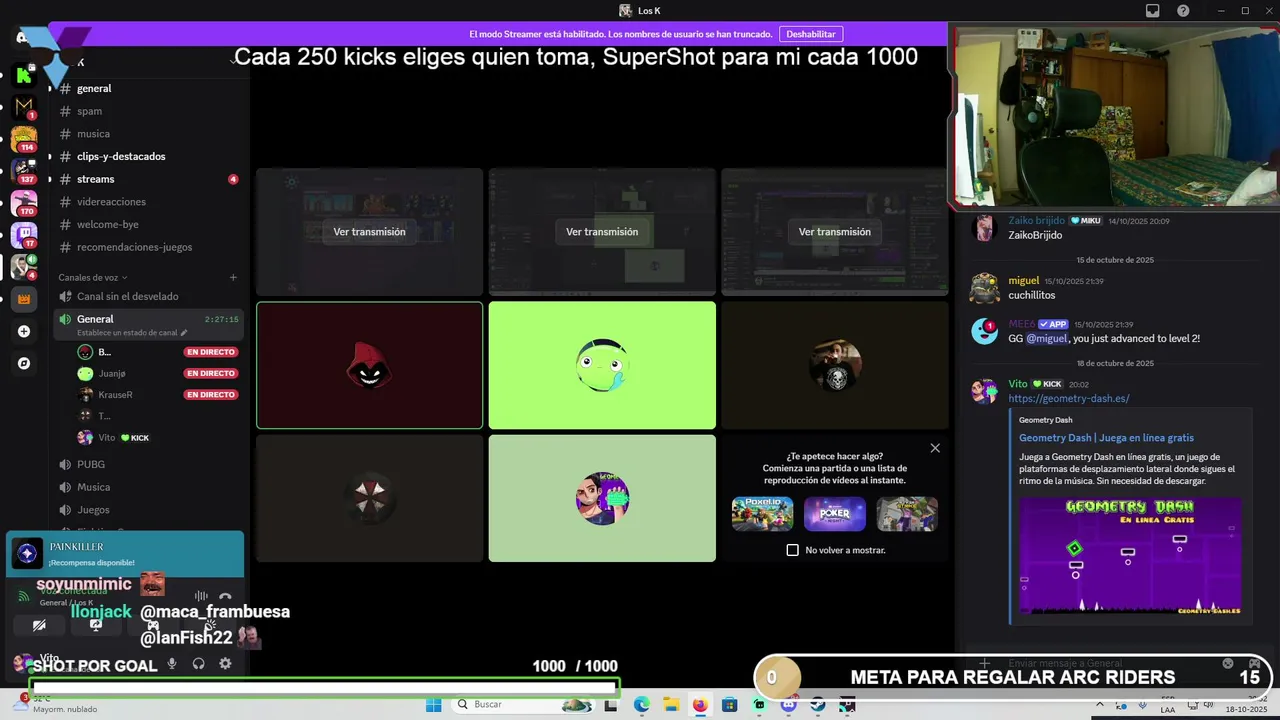
Task: Open the green Kick server icon
Action: click(x=24, y=75)
